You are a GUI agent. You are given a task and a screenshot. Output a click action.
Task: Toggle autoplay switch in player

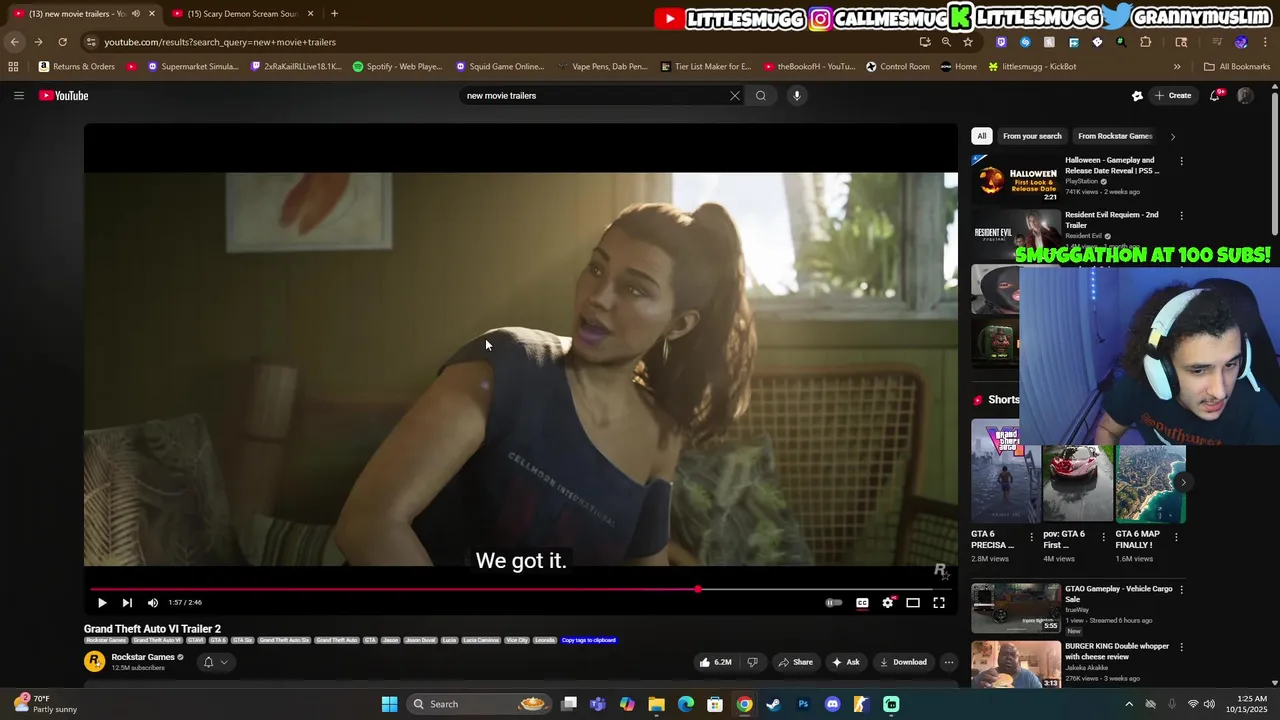click(x=833, y=603)
